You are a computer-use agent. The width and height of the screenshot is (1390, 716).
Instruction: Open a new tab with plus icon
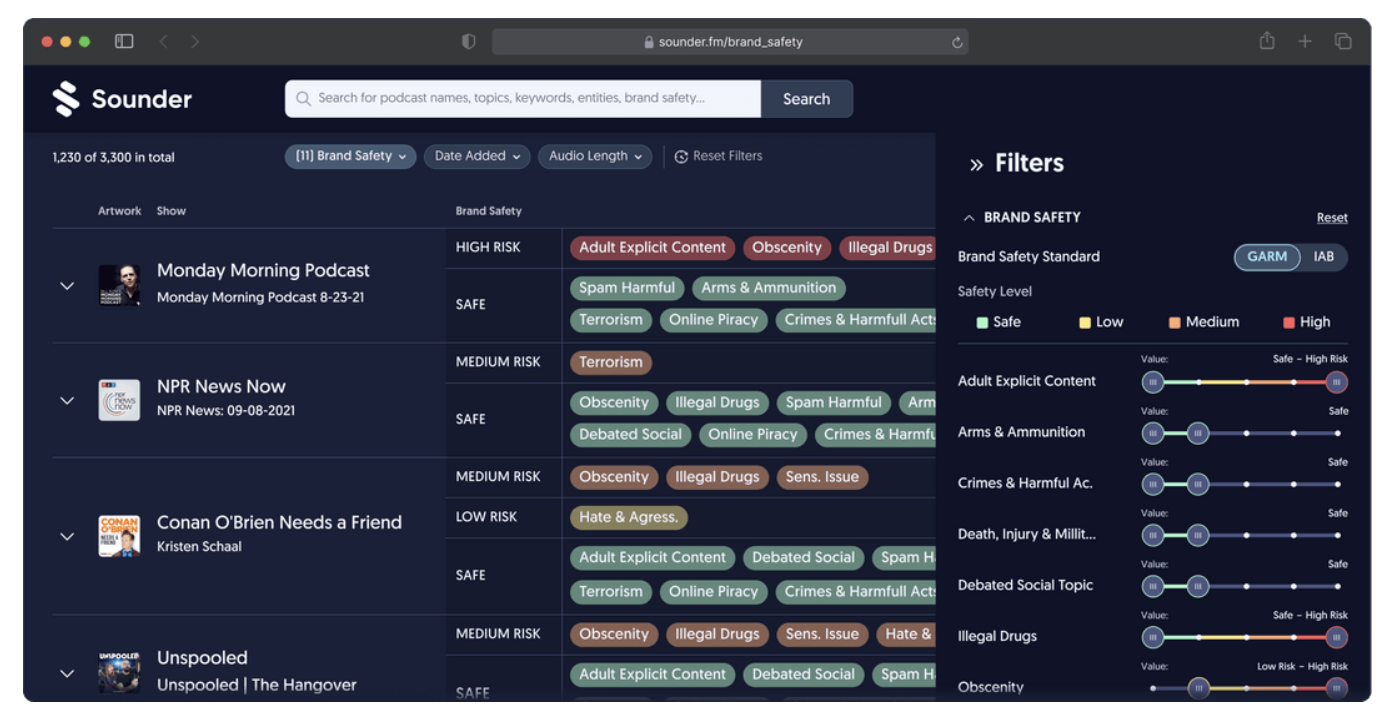coord(1305,42)
